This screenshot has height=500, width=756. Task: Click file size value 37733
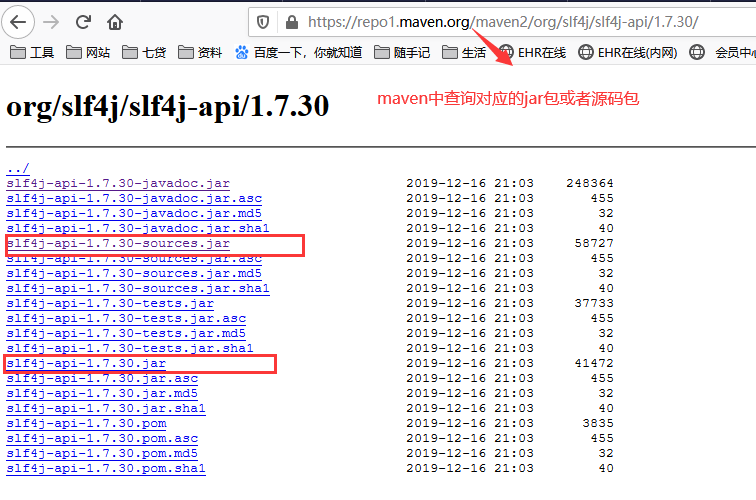[x=594, y=303]
